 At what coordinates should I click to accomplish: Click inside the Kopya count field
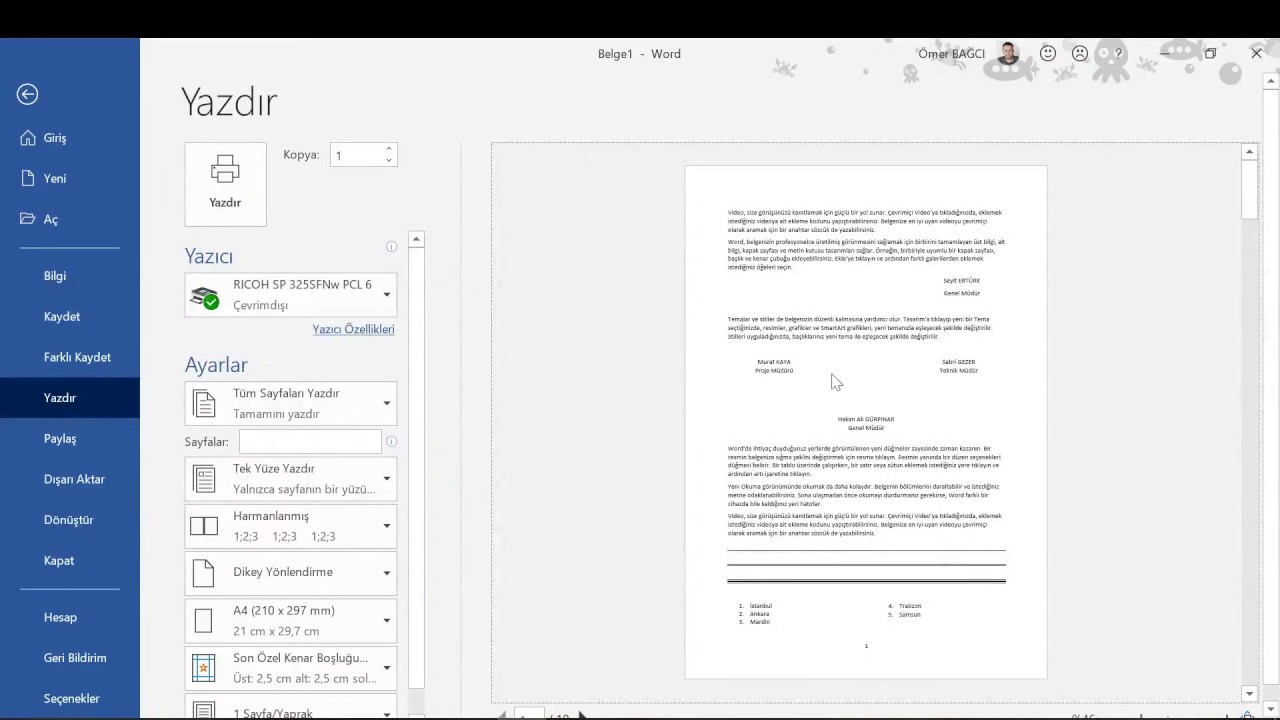356,155
